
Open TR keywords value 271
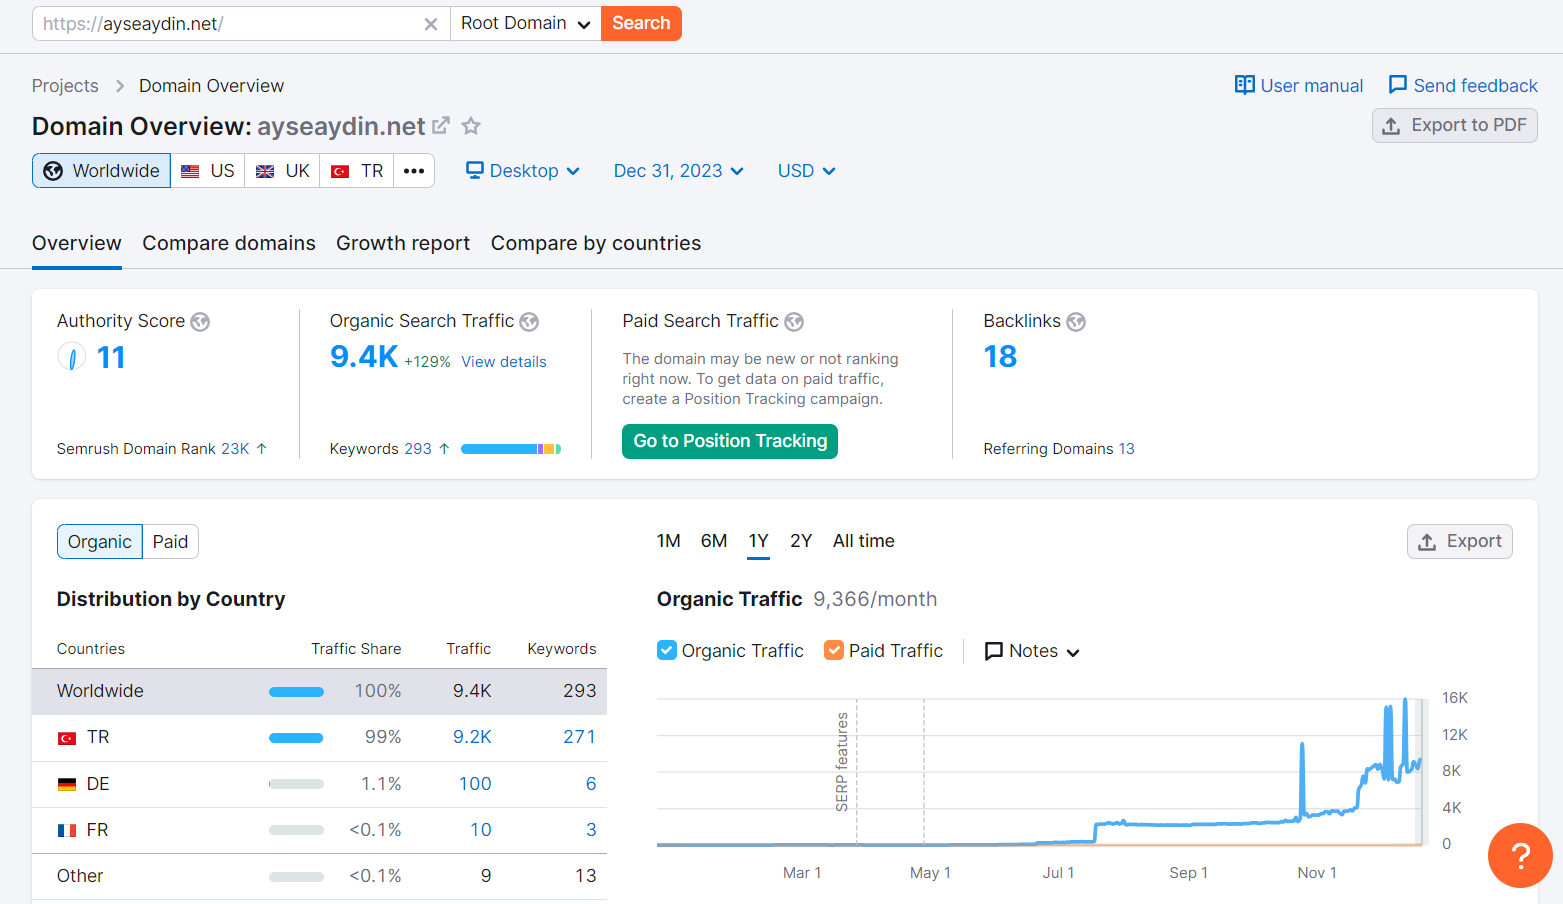[579, 737]
